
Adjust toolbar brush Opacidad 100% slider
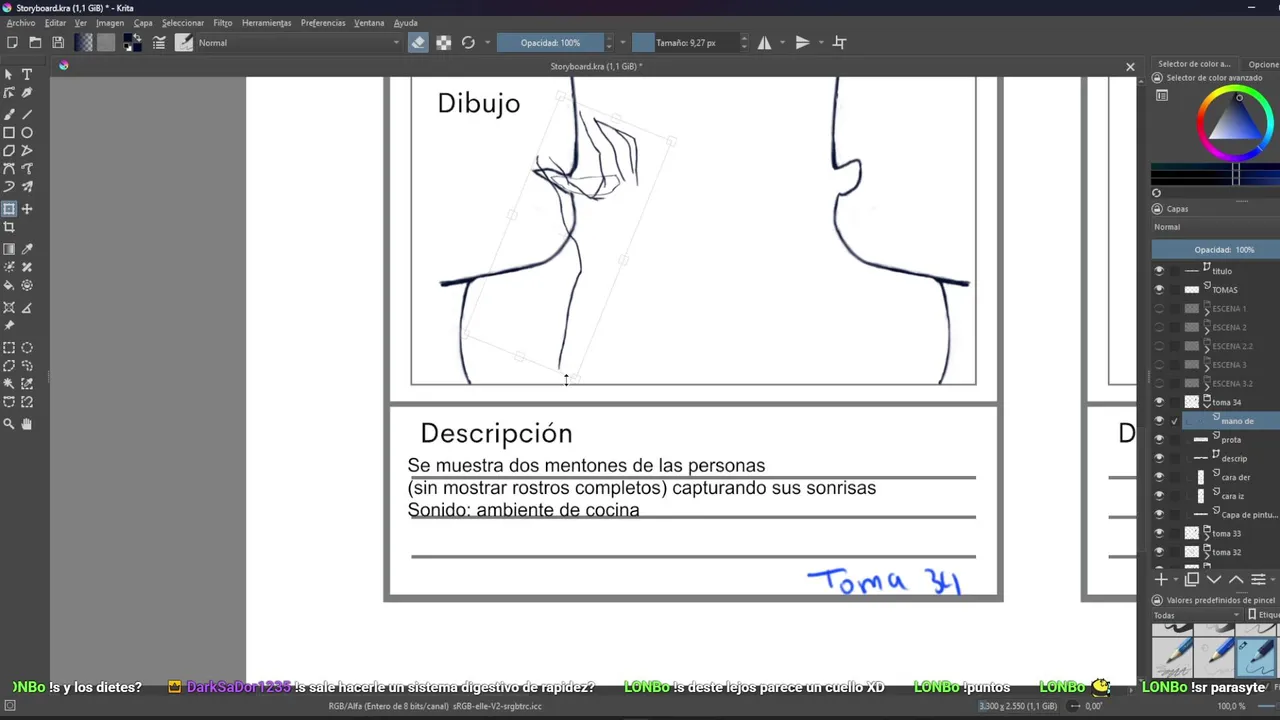click(x=550, y=43)
